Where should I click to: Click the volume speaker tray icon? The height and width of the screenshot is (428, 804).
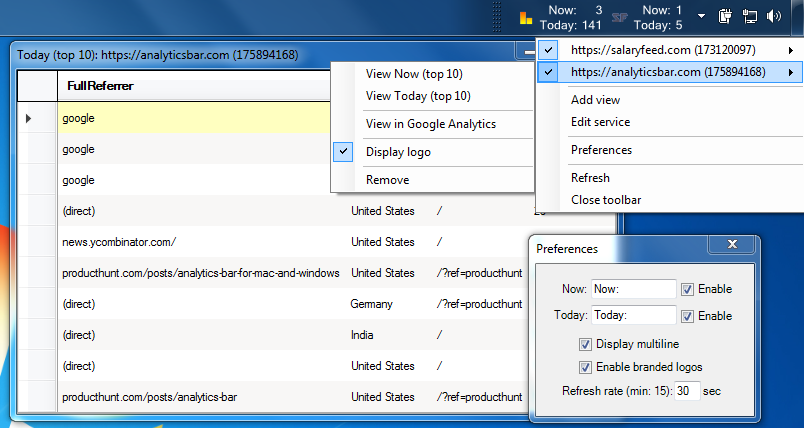[x=774, y=16]
